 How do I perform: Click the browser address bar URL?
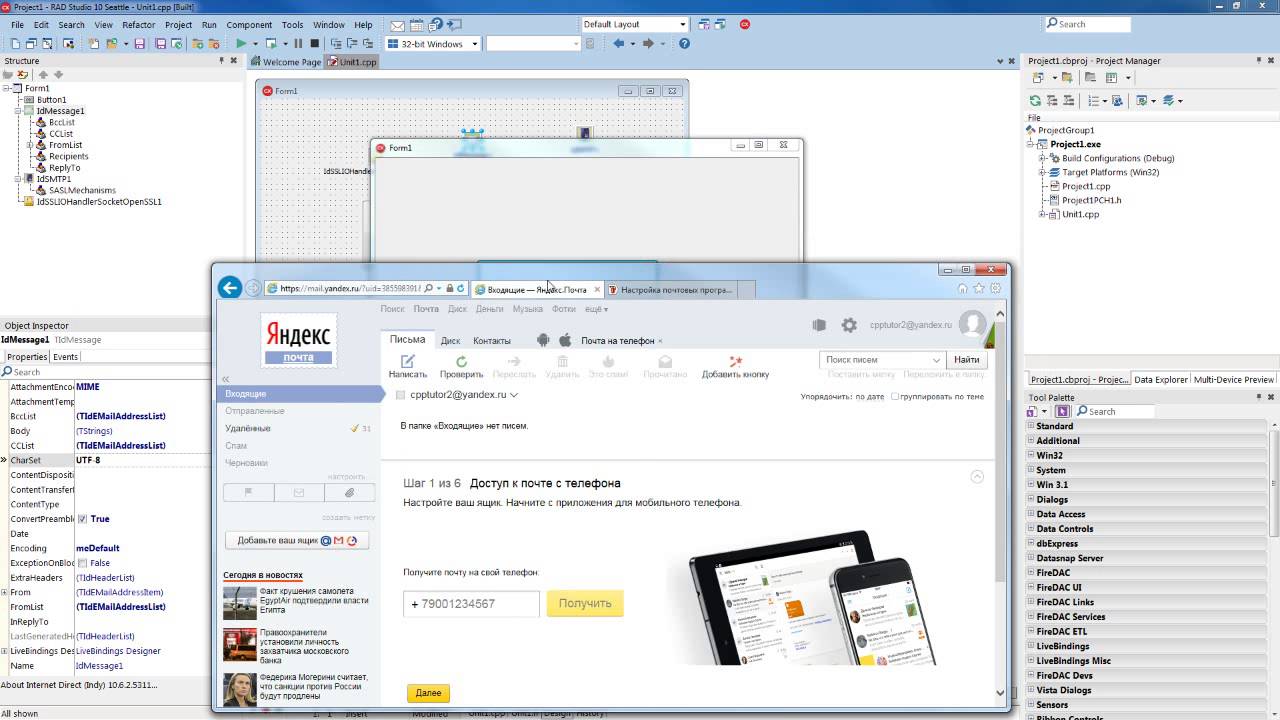tap(349, 289)
